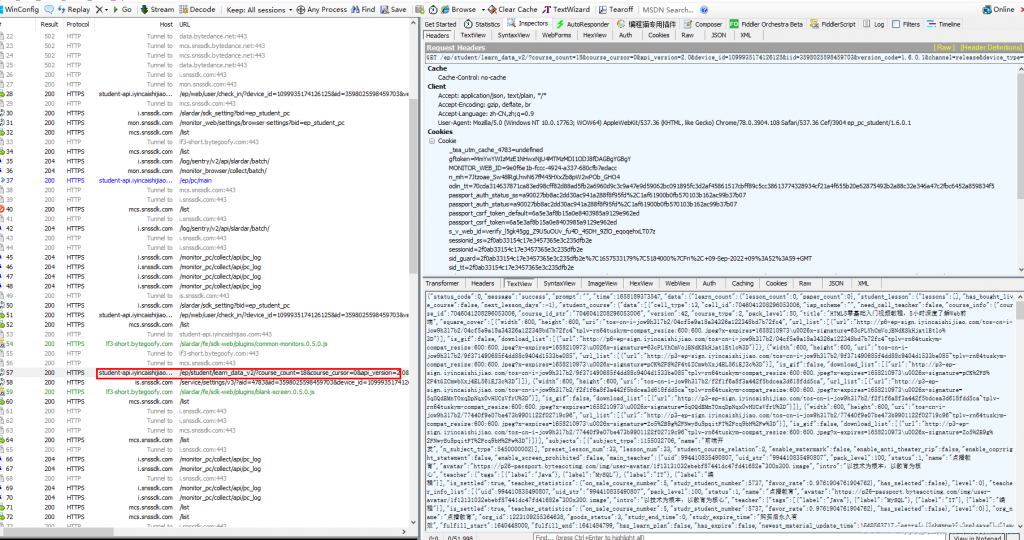The width and height of the screenshot is (1024, 540).
Task: Select request WebForms inspector tab
Action: (x=556, y=35)
